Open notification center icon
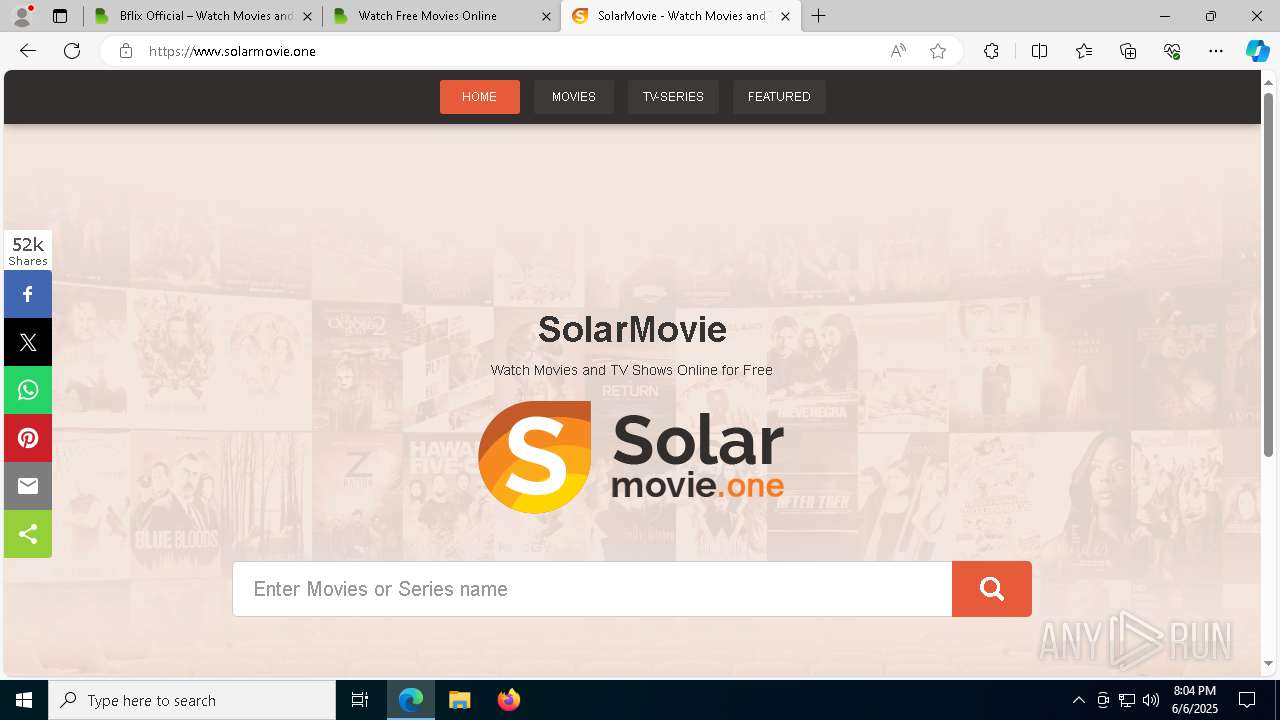Screen dimensions: 1280x720 click(x=1247, y=700)
